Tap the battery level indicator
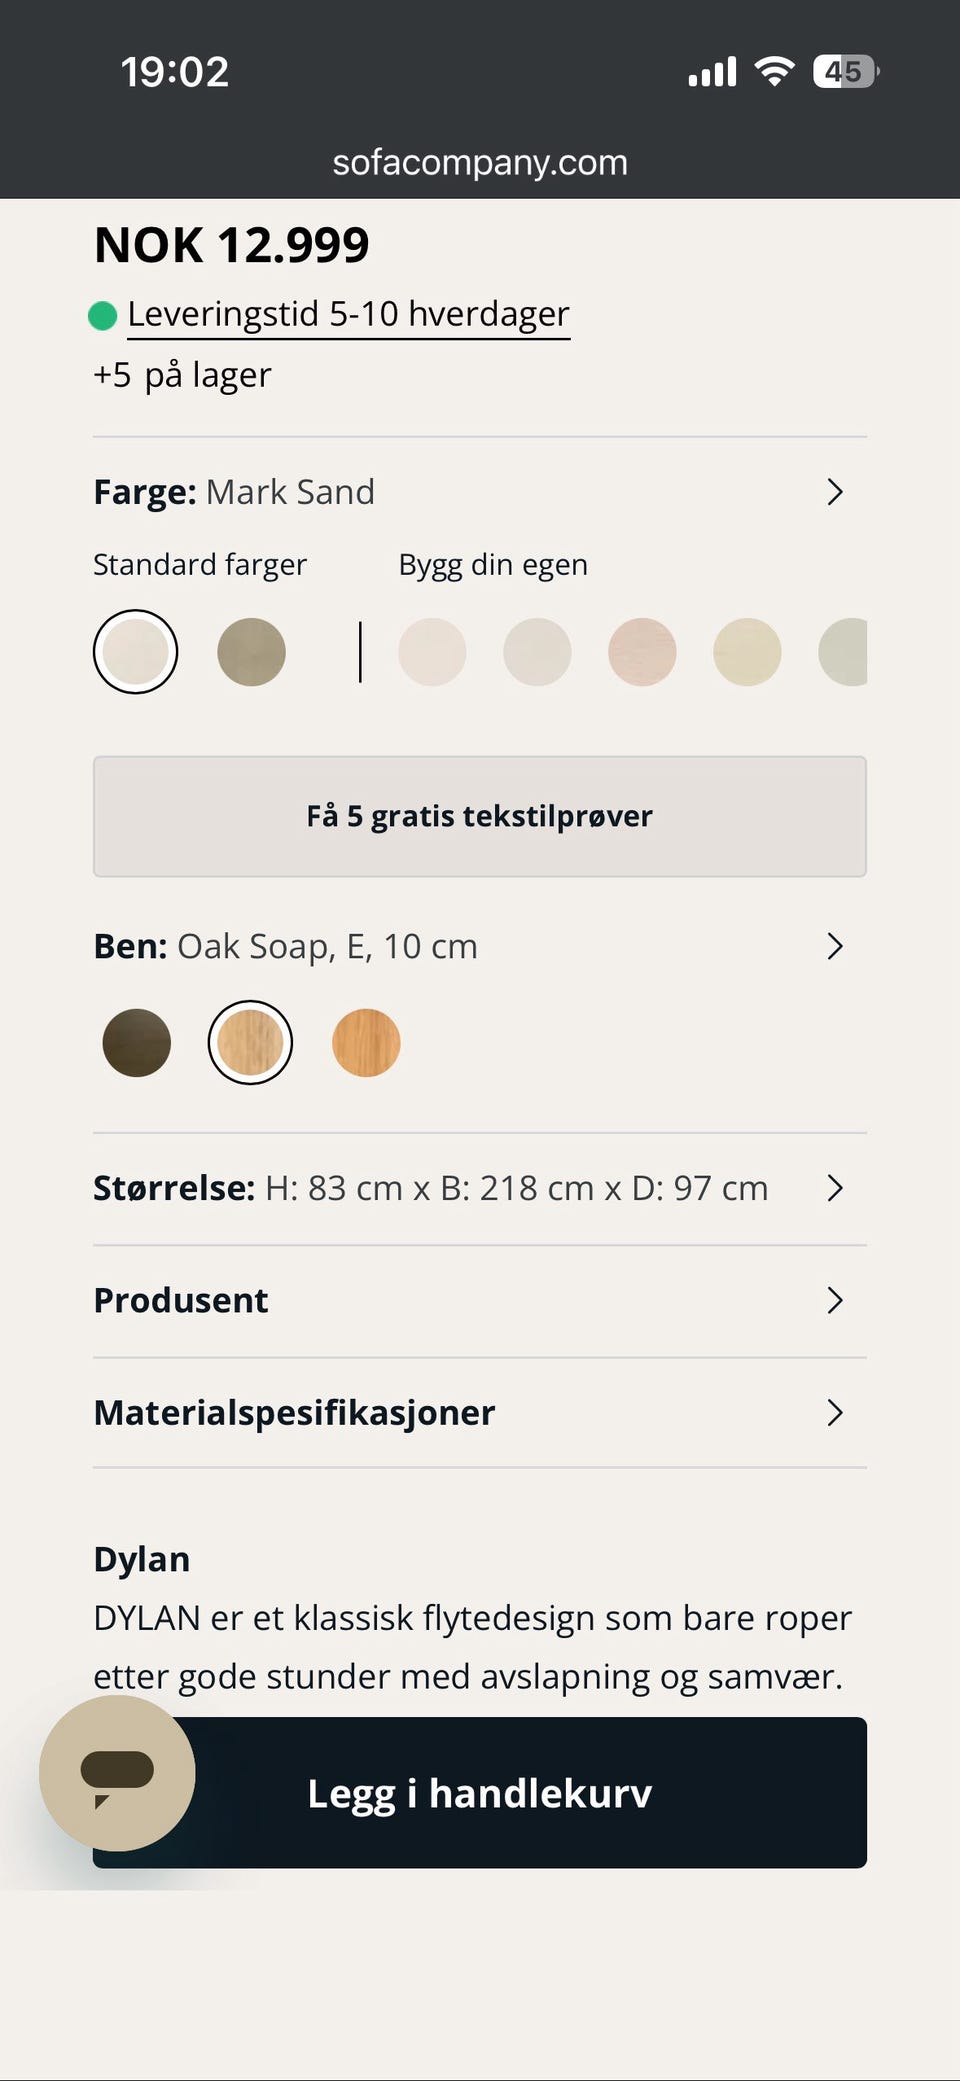 click(846, 71)
